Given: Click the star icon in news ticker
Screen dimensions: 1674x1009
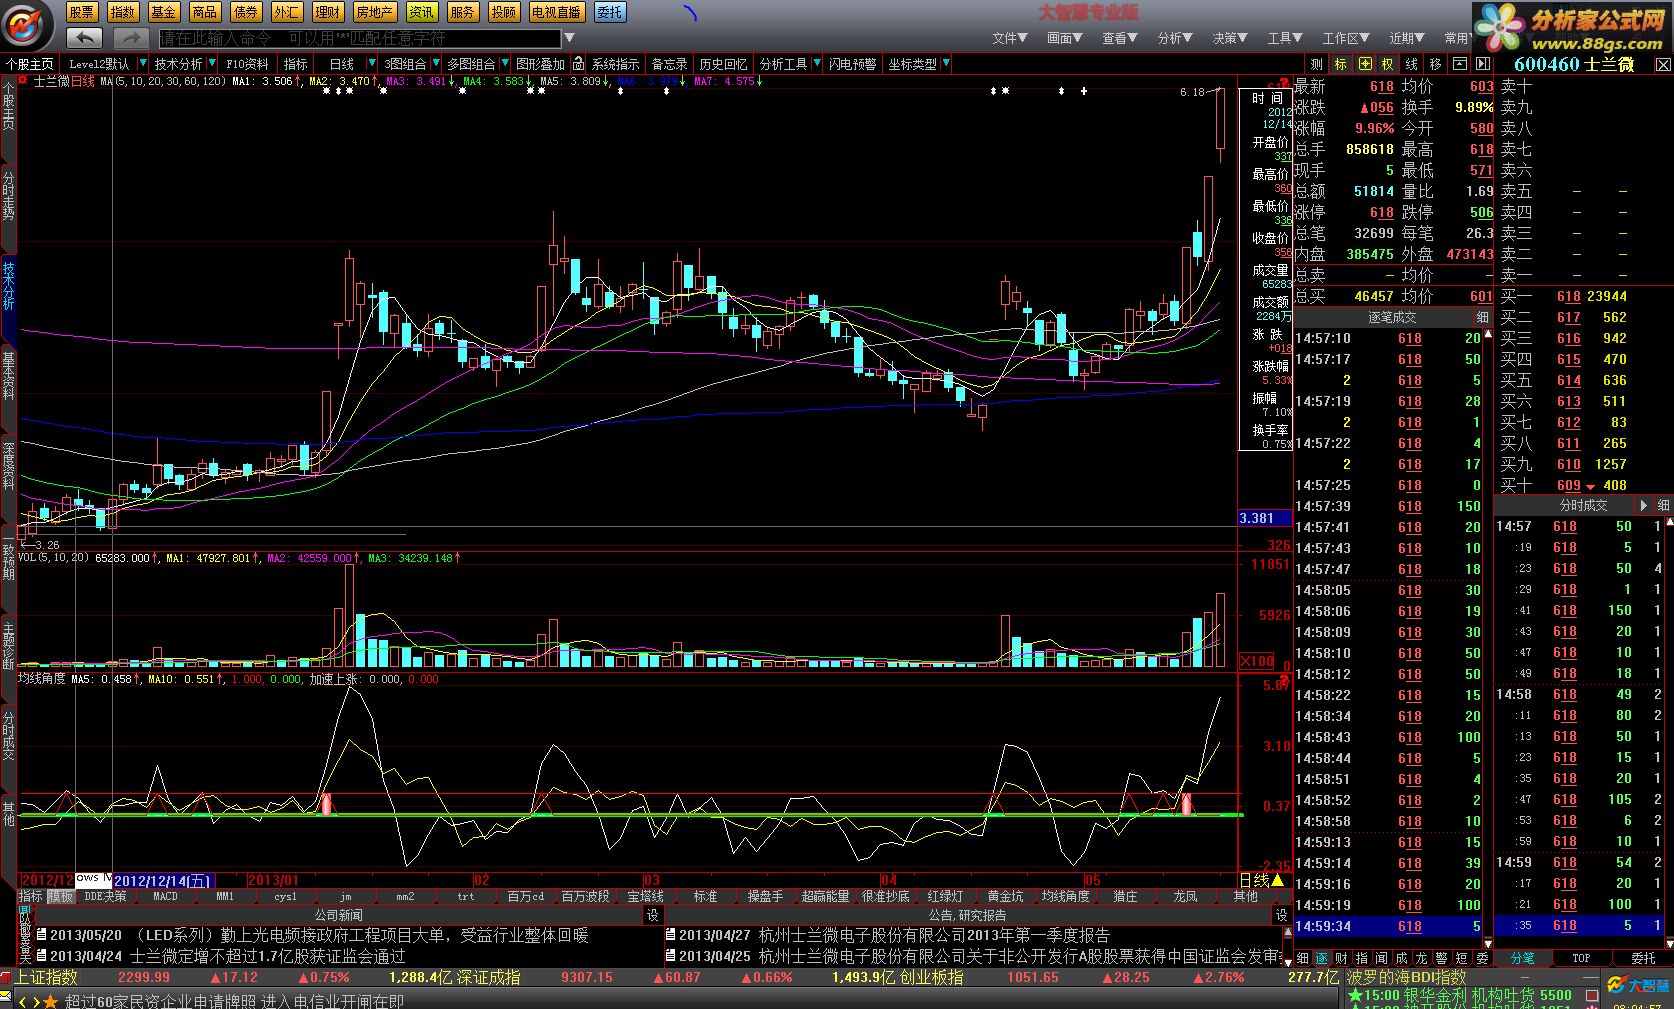Looking at the screenshot, I should [50, 1001].
